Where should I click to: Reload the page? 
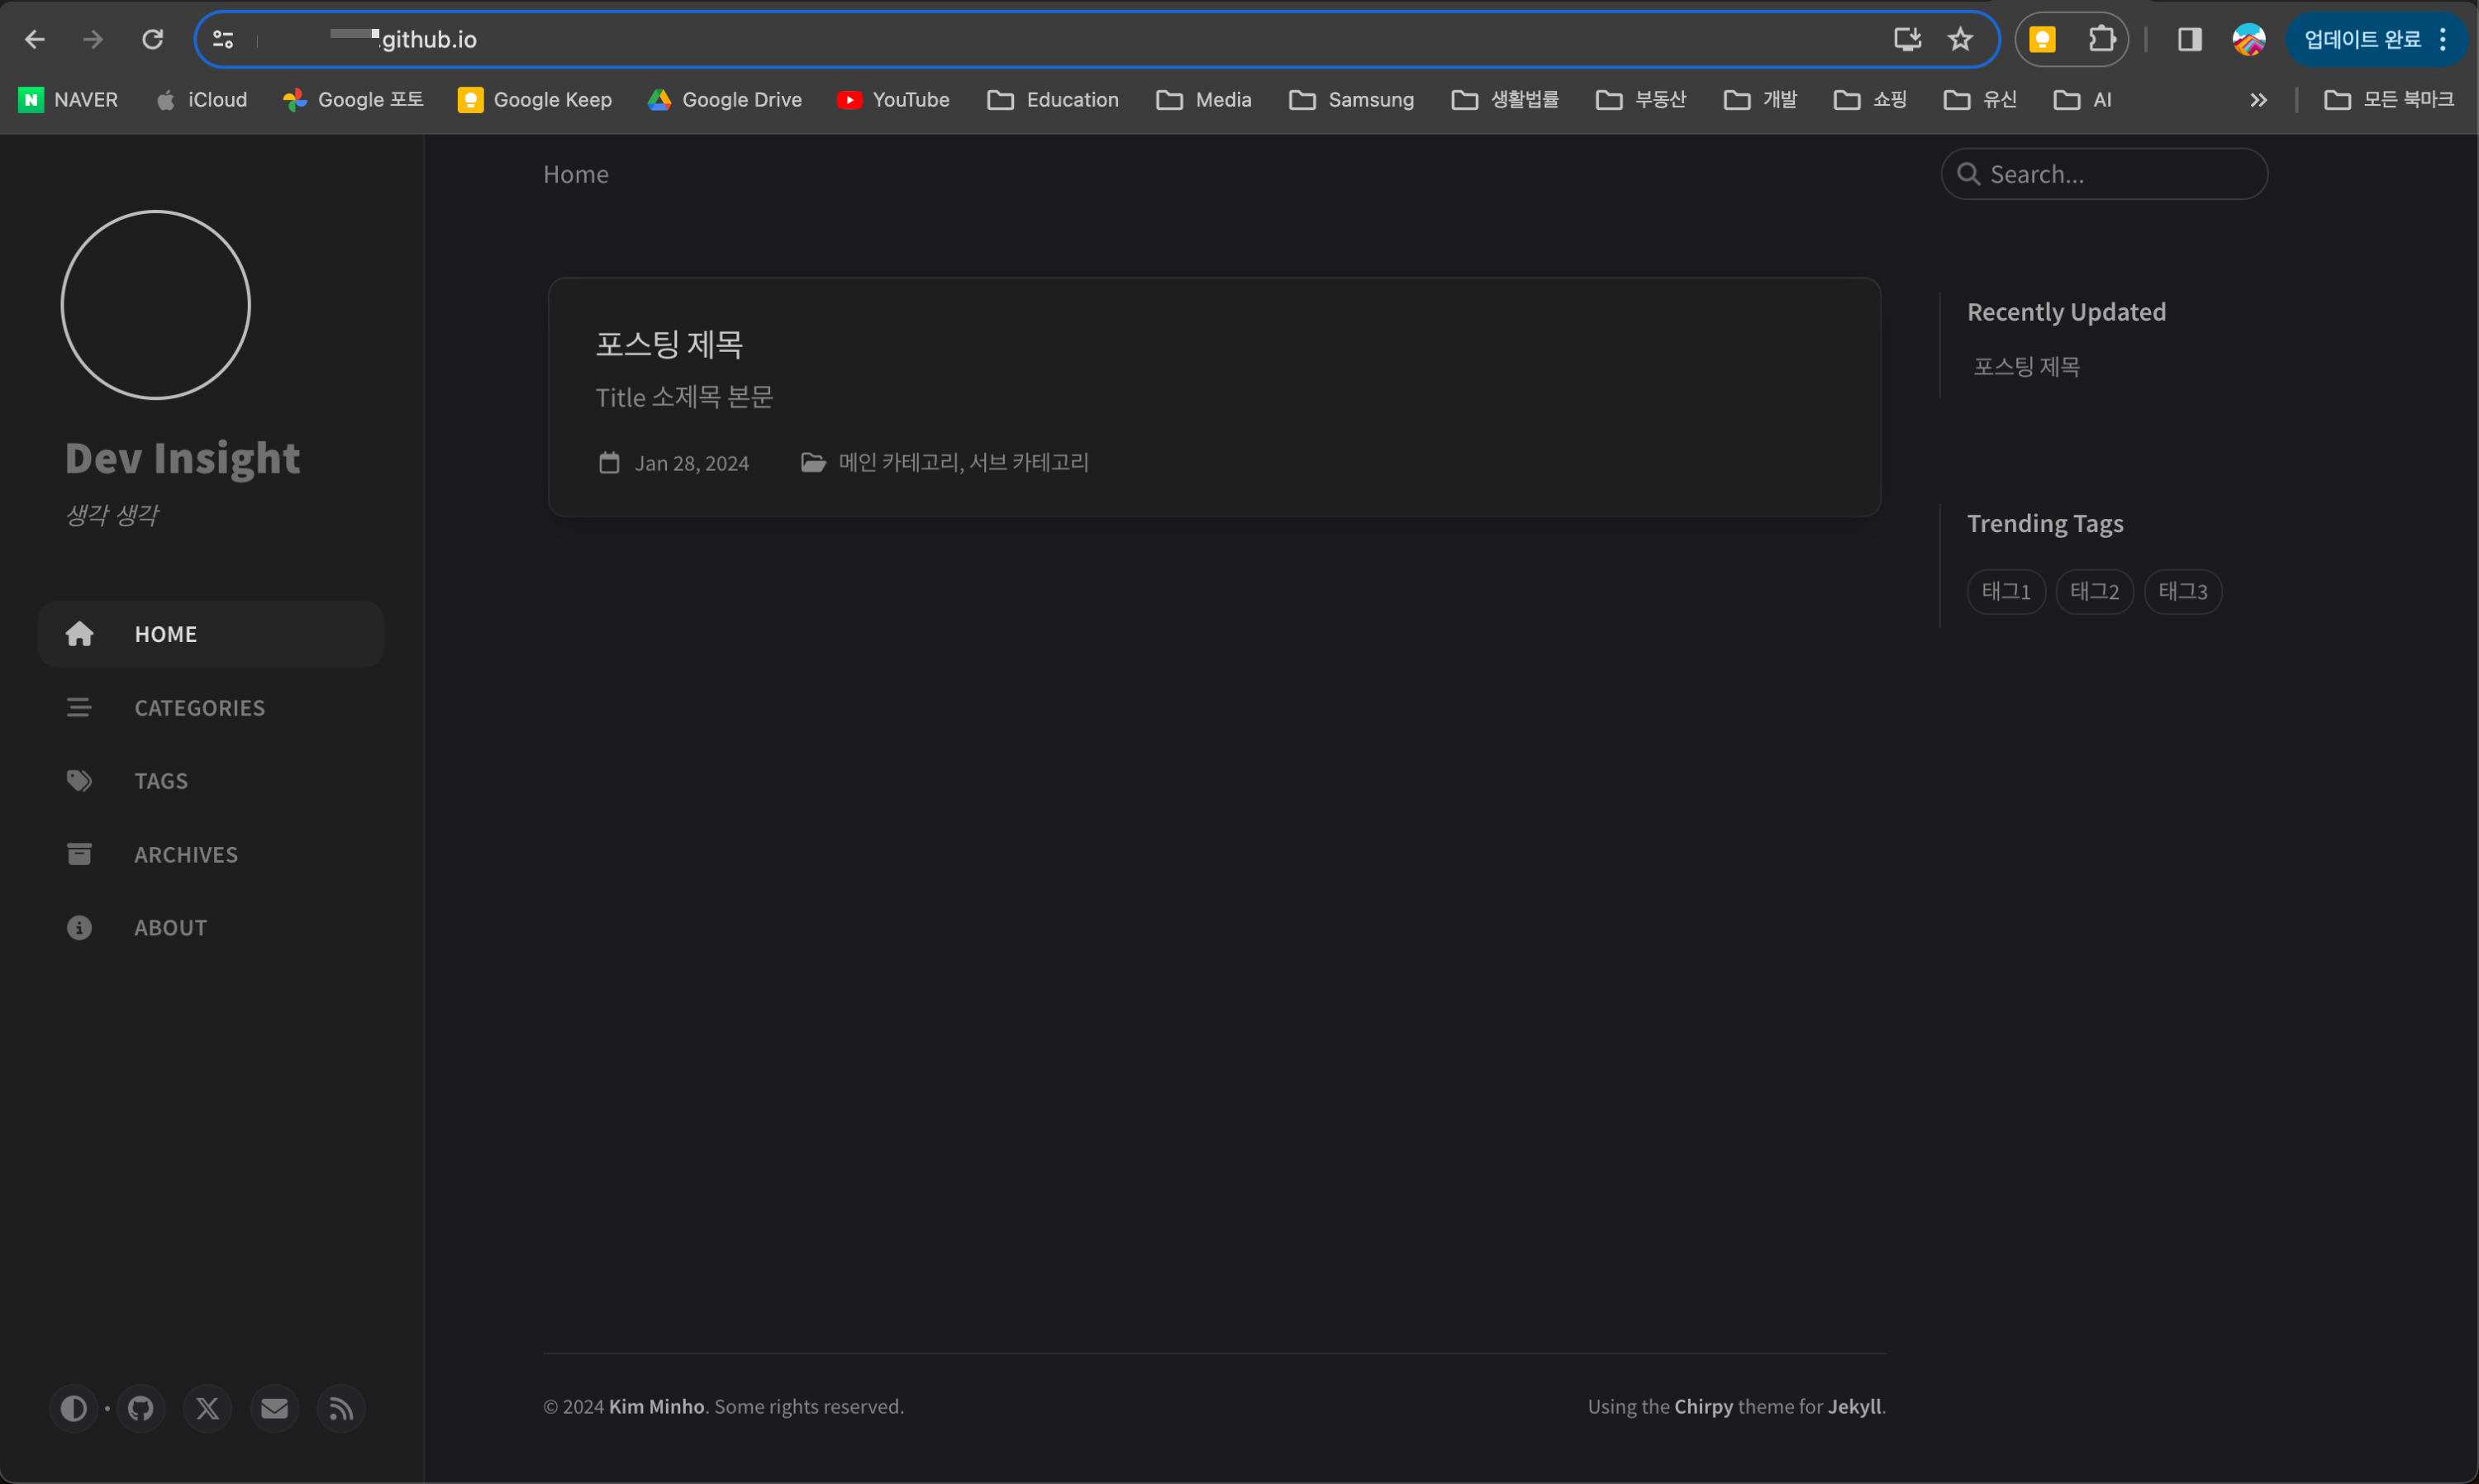pos(152,40)
